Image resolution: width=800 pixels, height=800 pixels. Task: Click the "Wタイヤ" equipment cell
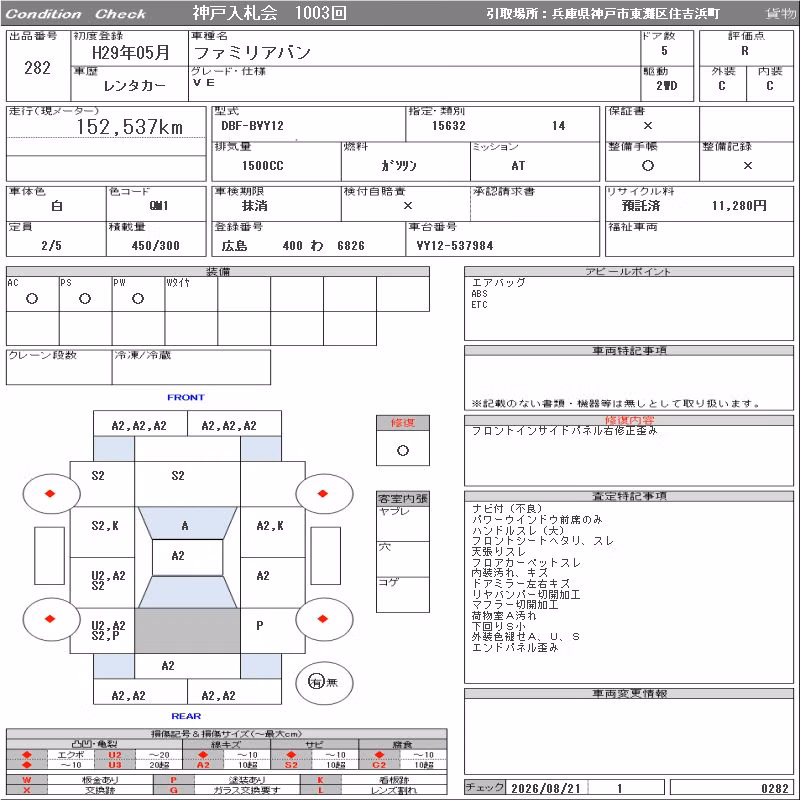pos(191,294)
